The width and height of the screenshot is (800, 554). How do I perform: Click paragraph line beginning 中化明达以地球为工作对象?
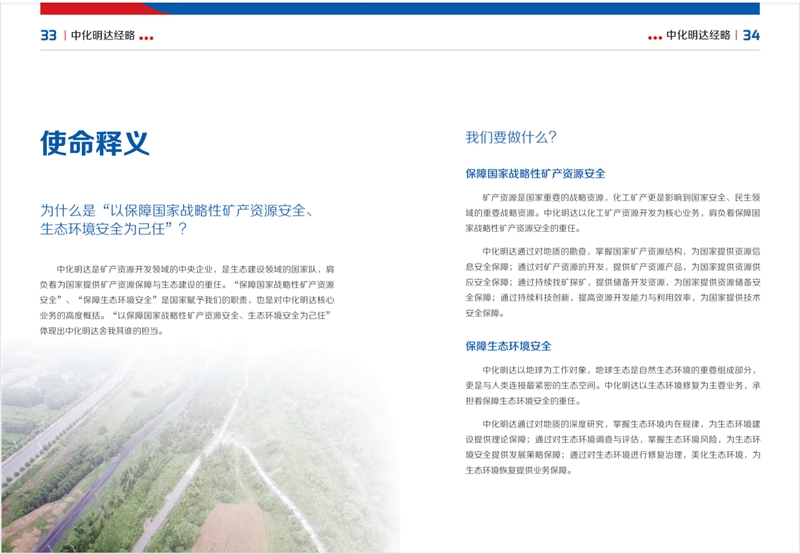pyautogui.click(x=621, y=370)
